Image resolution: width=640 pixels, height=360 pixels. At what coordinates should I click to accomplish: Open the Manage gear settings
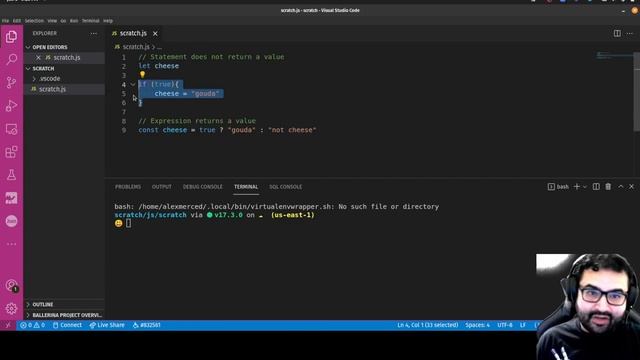(11, 309)
